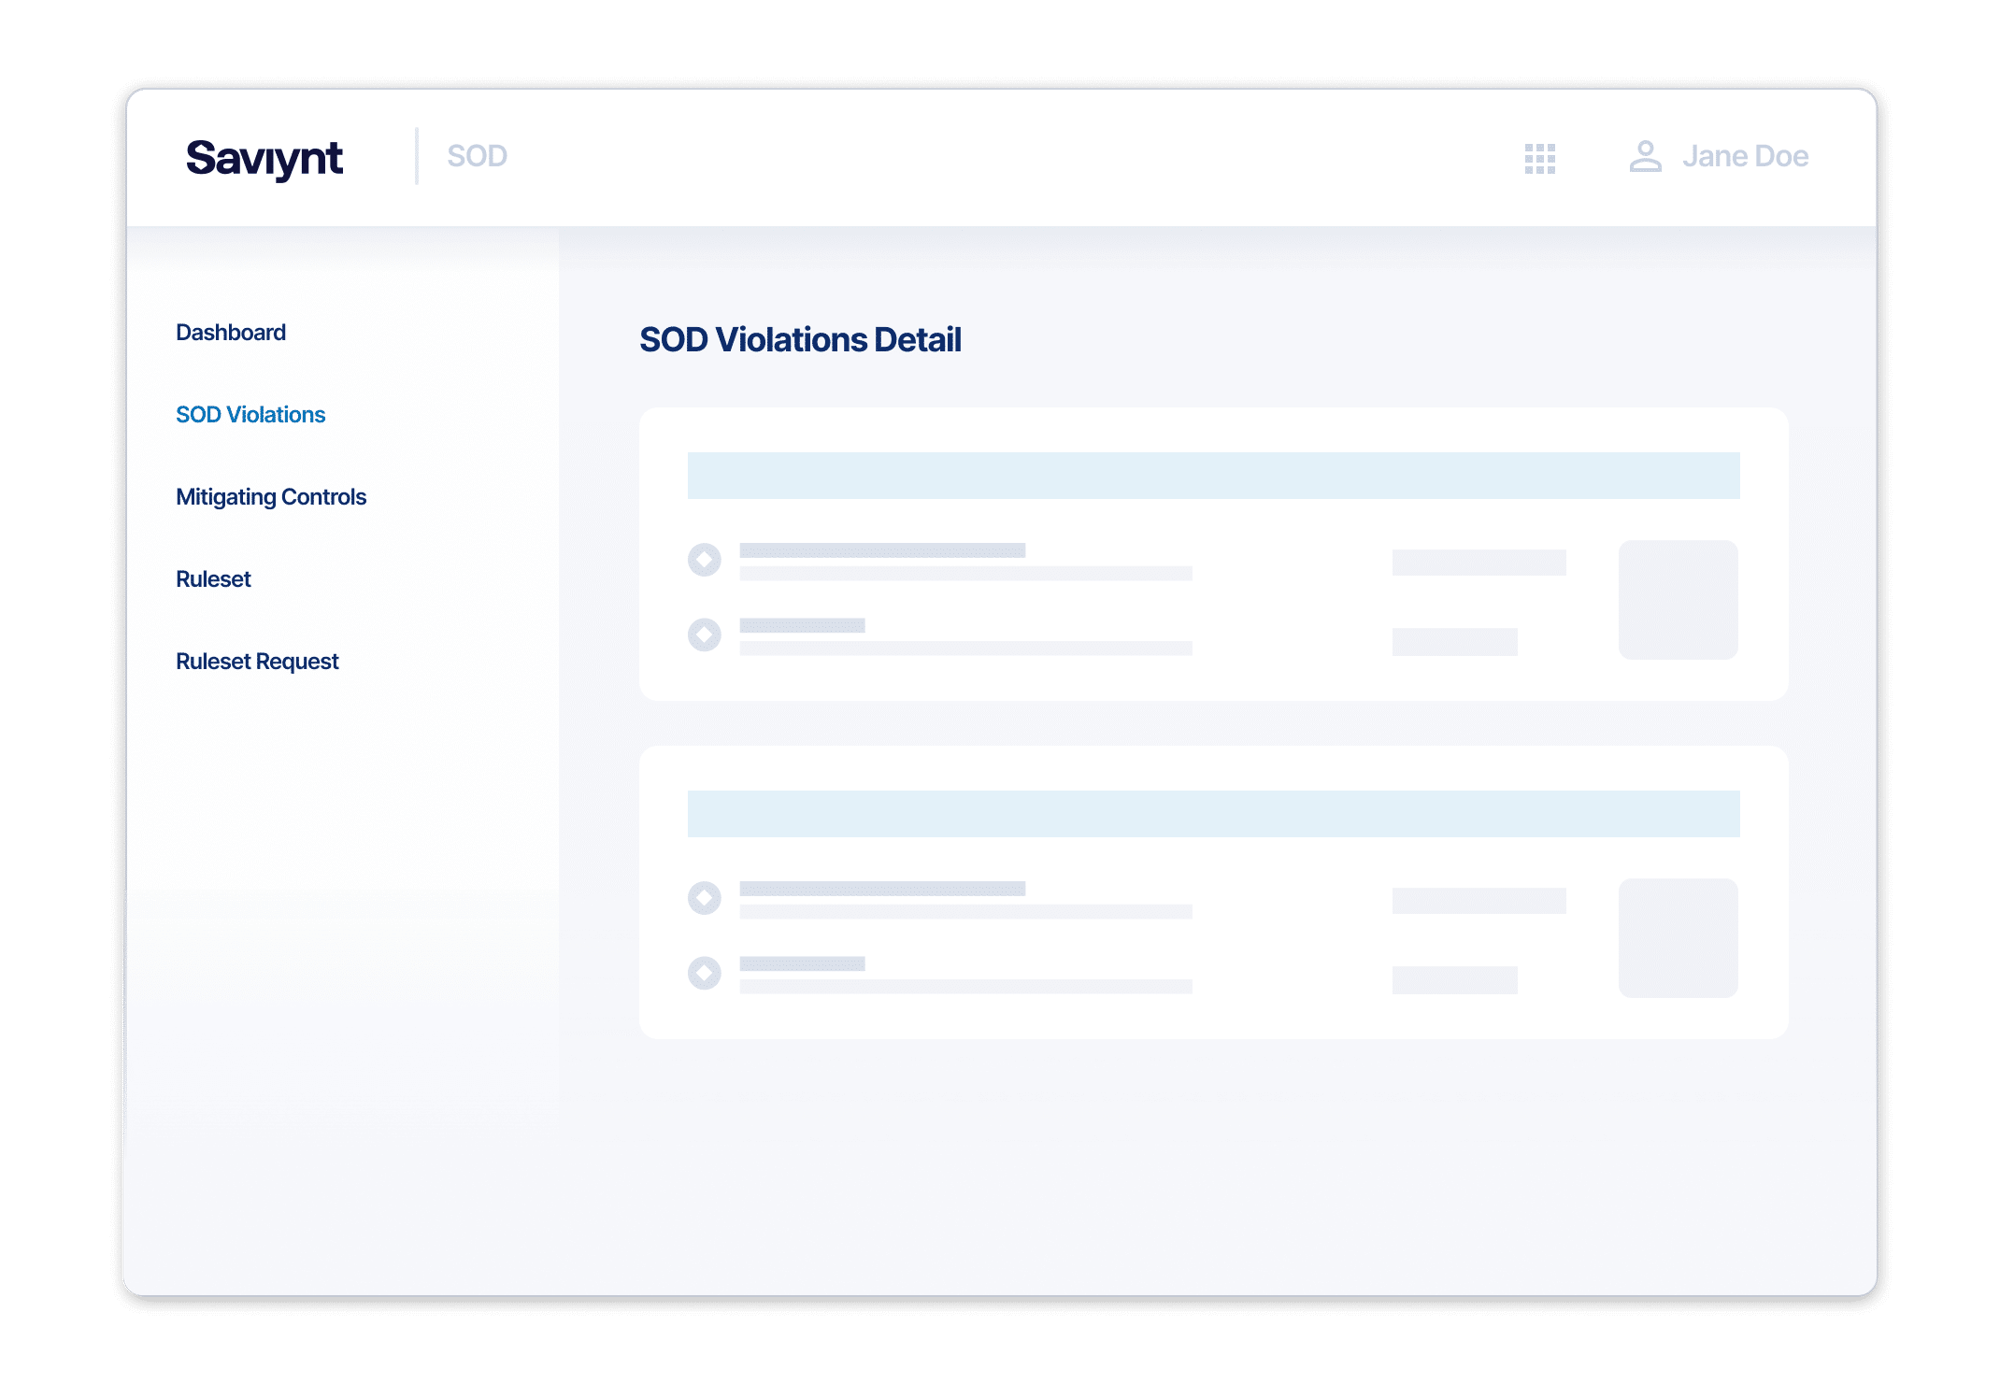Open the apps grid icon

1539,158
